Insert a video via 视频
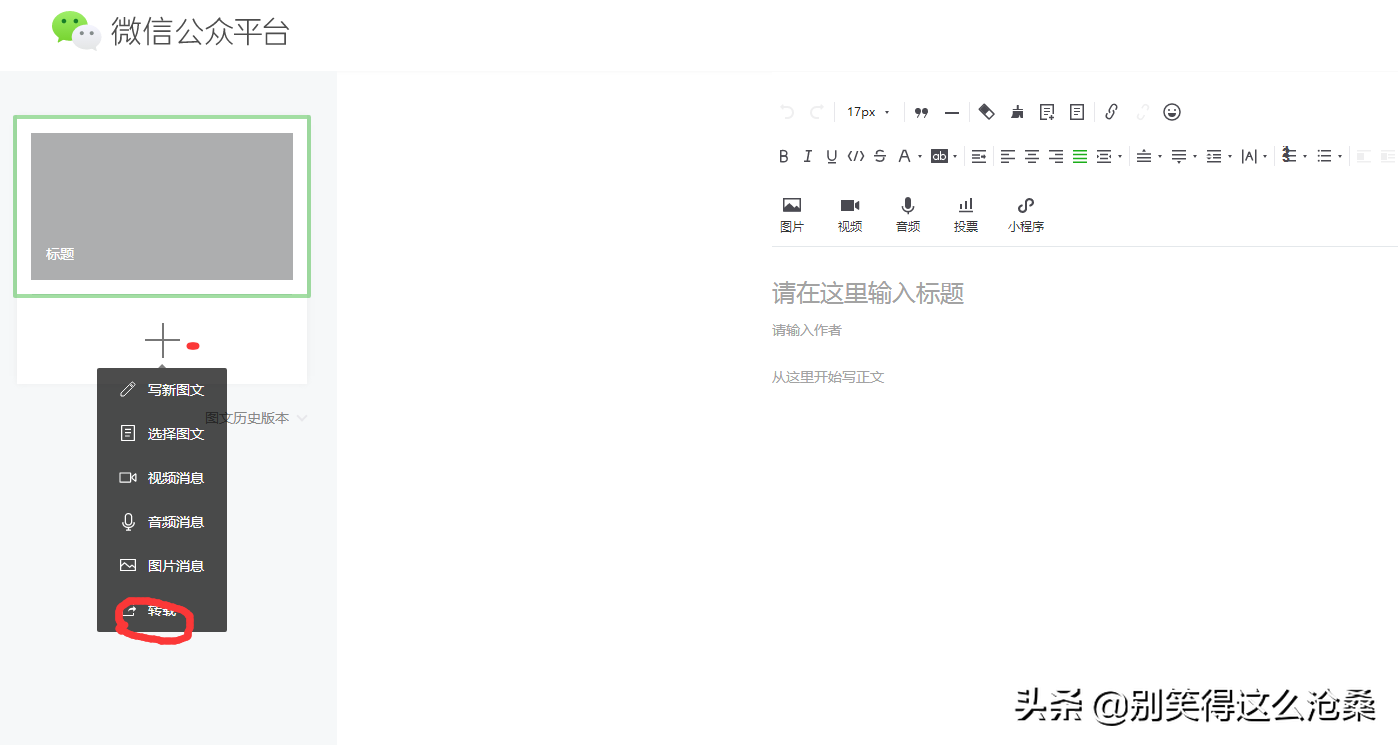This screenshot has width=1398, height=745. (x=850, y=215)
